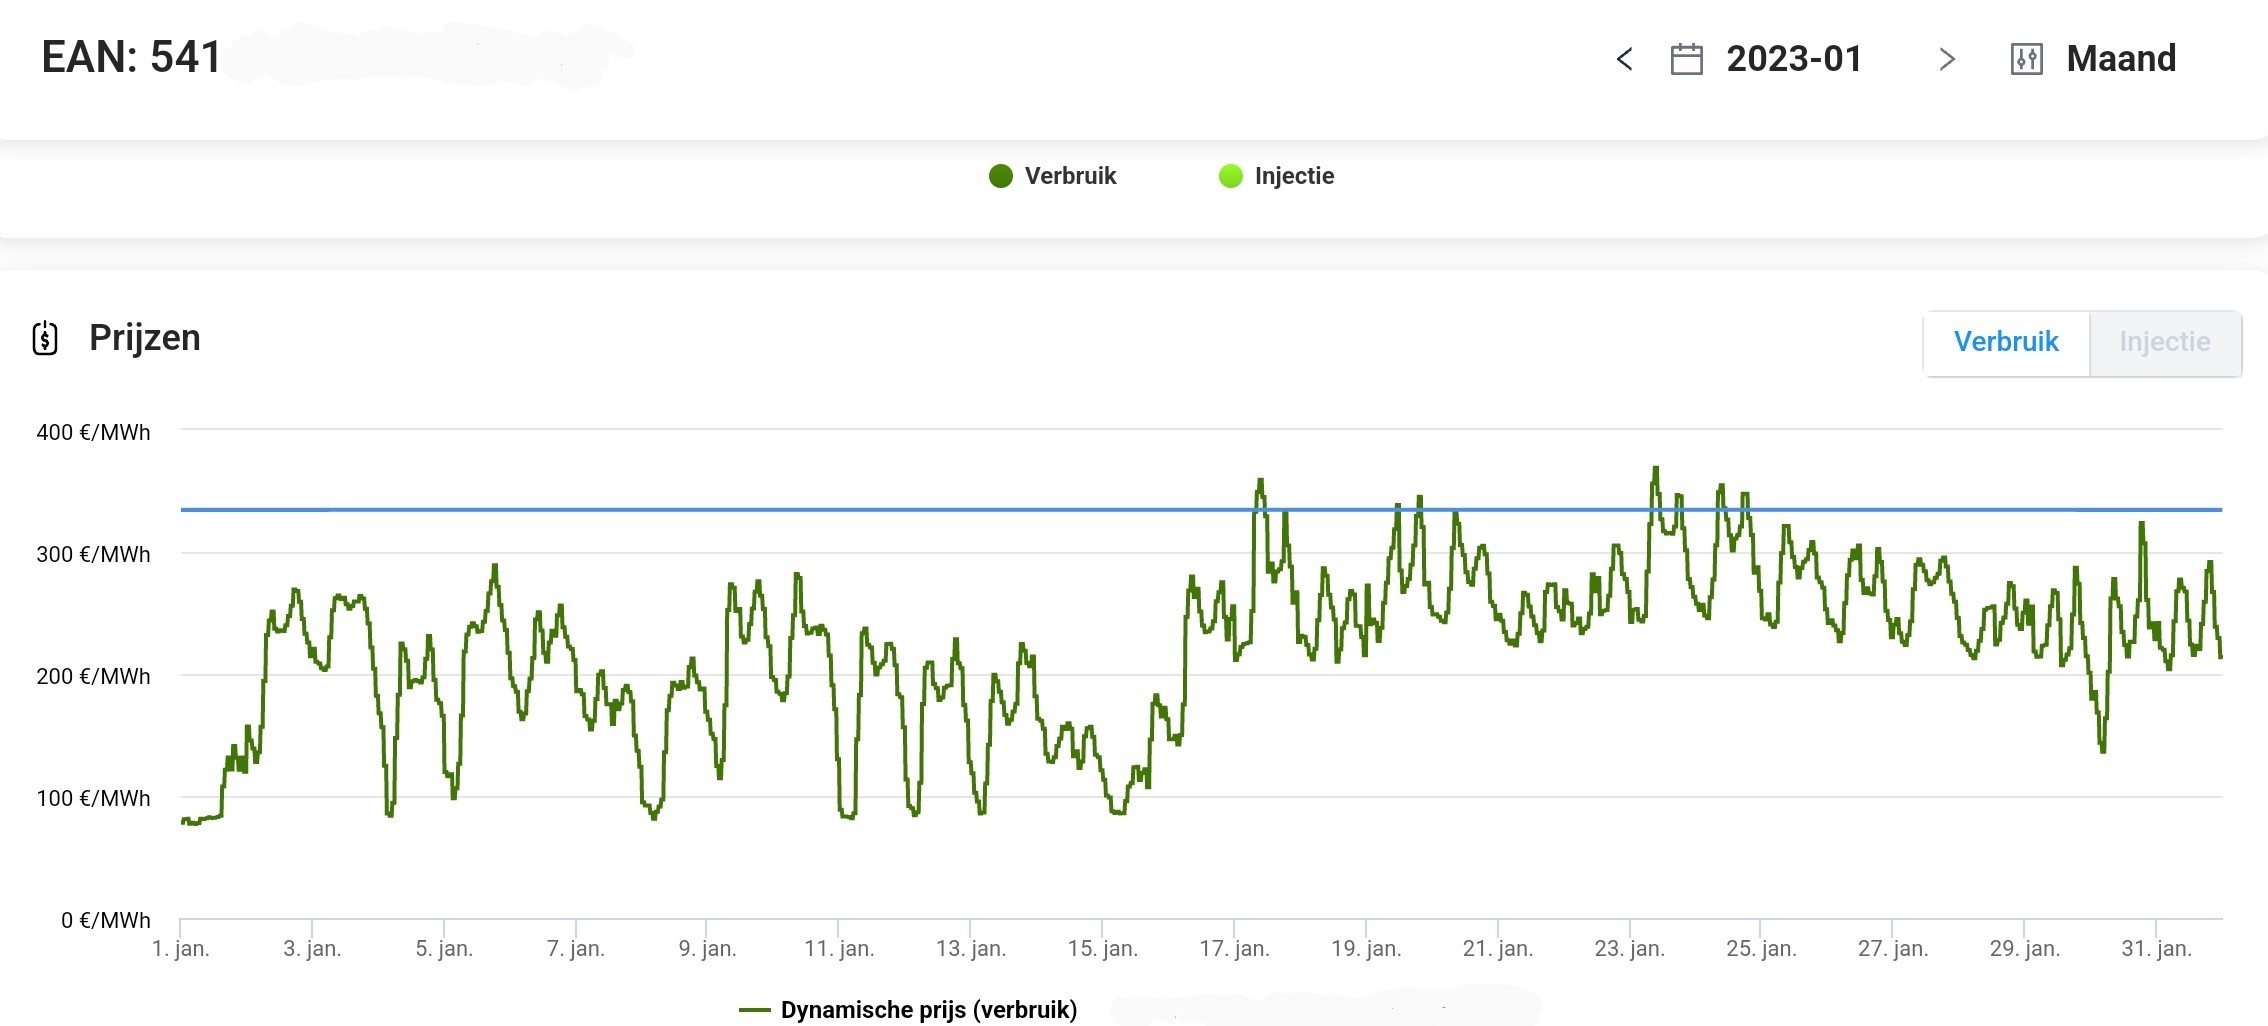Open the 2023-01 date selector
The image size is (2268, 1026).
(1794, 59)
